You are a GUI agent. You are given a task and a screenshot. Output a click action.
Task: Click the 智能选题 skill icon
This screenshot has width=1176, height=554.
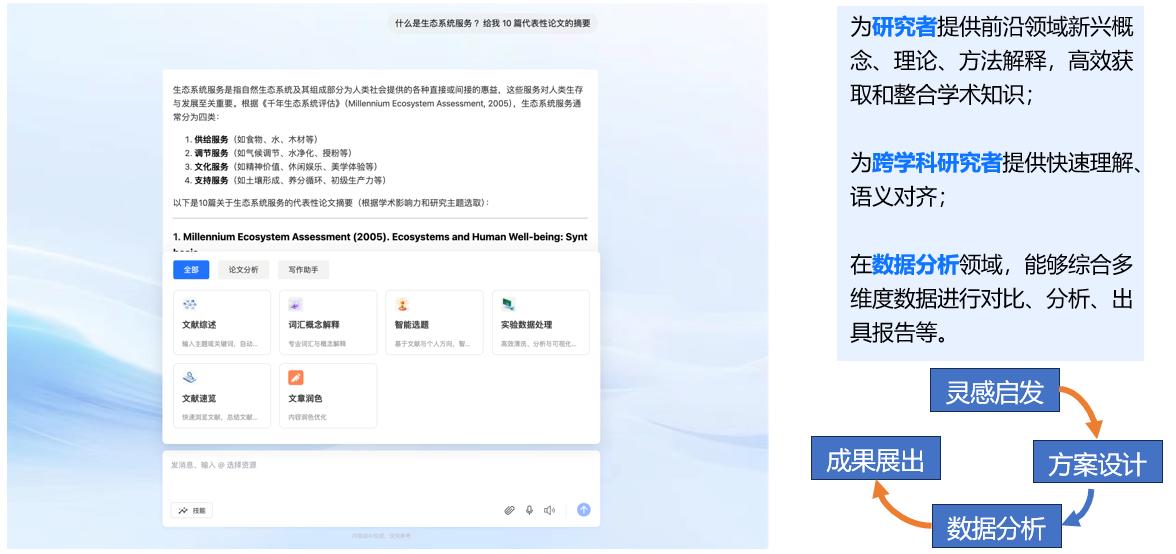(x=402, y=304)
